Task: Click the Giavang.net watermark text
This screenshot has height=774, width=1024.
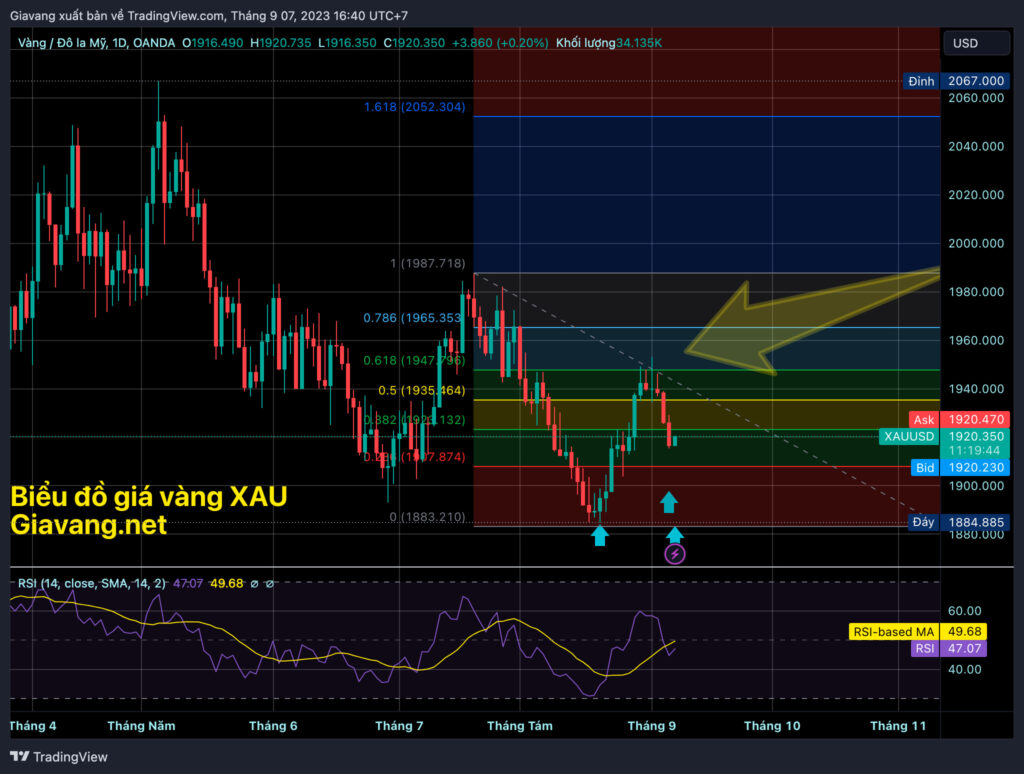Action: point(88,524)
